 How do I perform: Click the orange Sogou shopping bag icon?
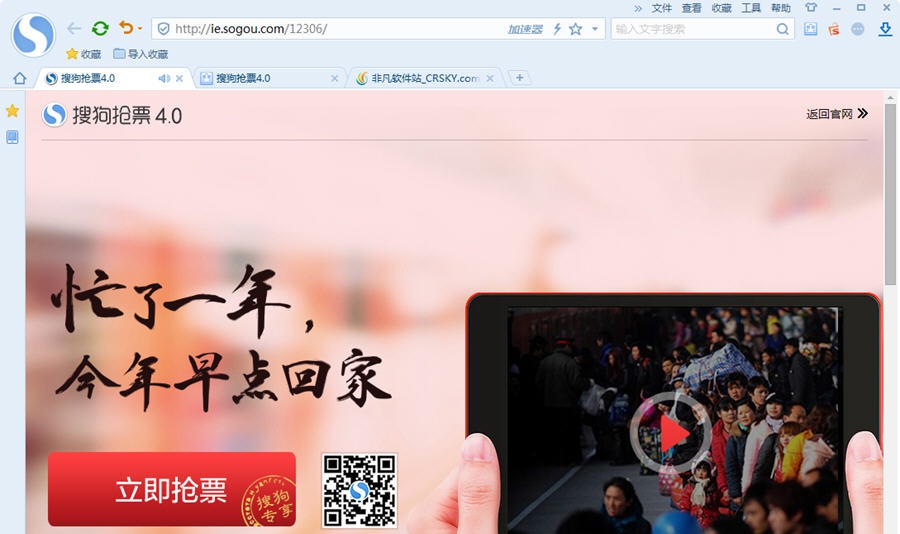834,29
